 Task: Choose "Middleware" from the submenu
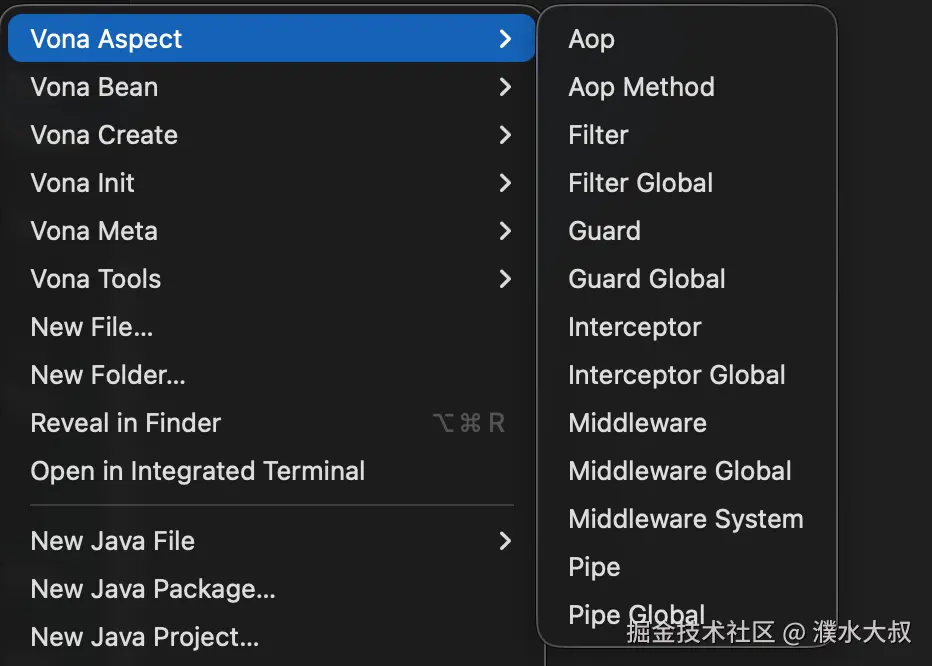637,423
